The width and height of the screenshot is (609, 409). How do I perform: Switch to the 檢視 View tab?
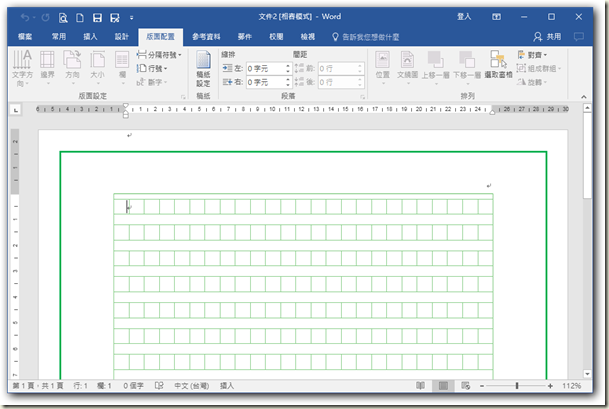pos(308,37)
